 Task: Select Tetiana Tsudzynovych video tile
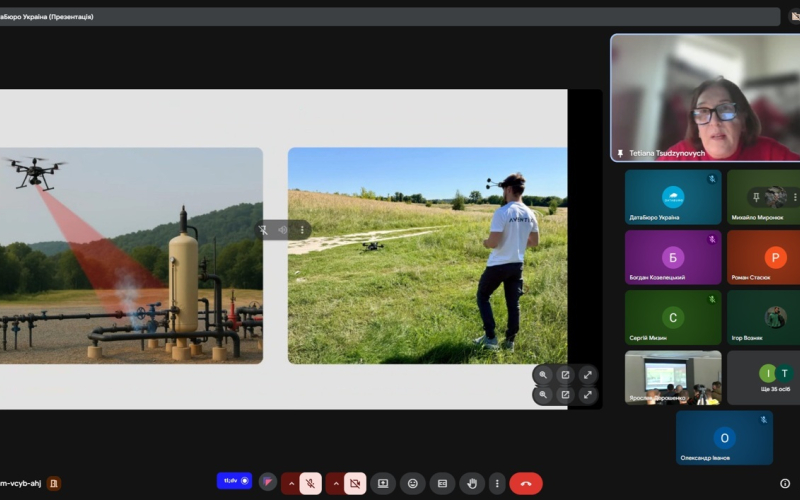click(705, 97)
